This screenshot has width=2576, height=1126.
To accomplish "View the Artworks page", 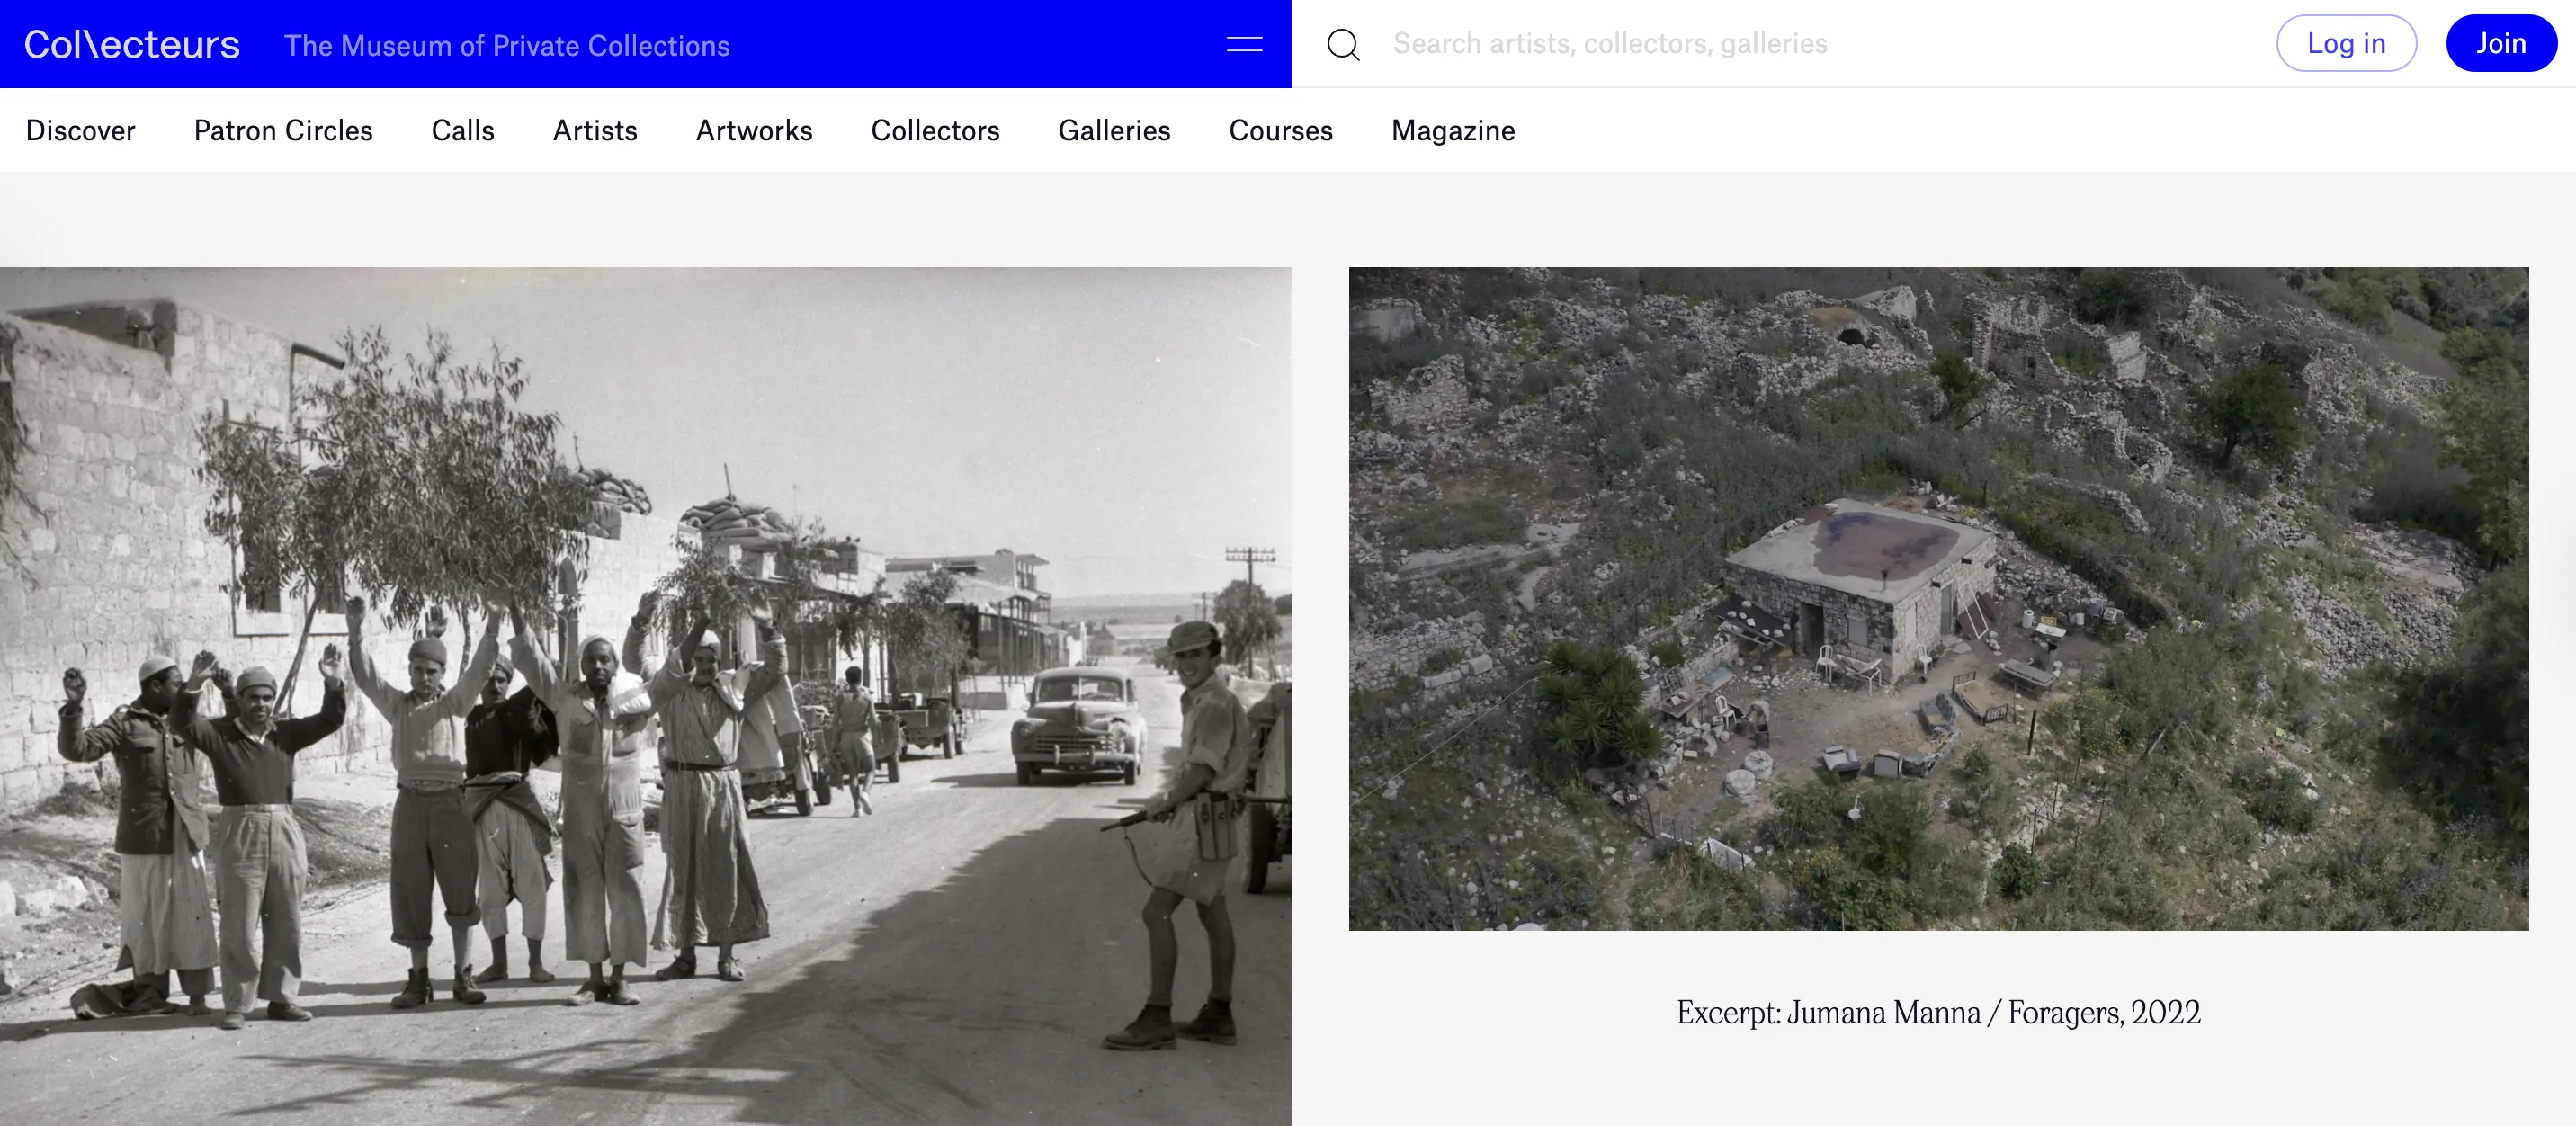I will [x=753, y=130].
